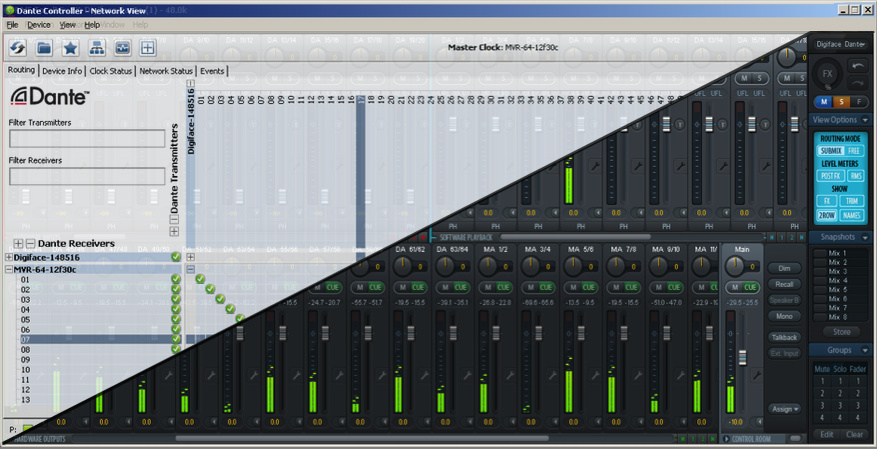Click the pan knob on MA 3/4 channel
This screenshot has width=877, height=449.
530,267
